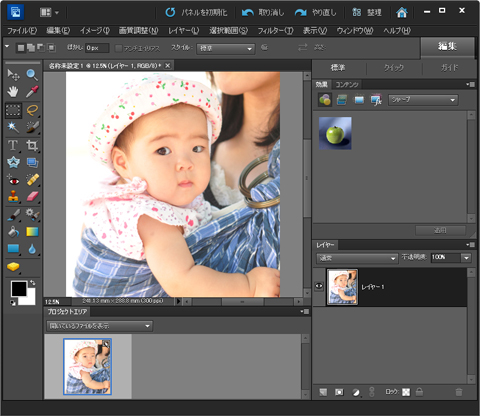
Task: Open the opacity 100% dropdown arrow
Action: click(x=466, y=258)
